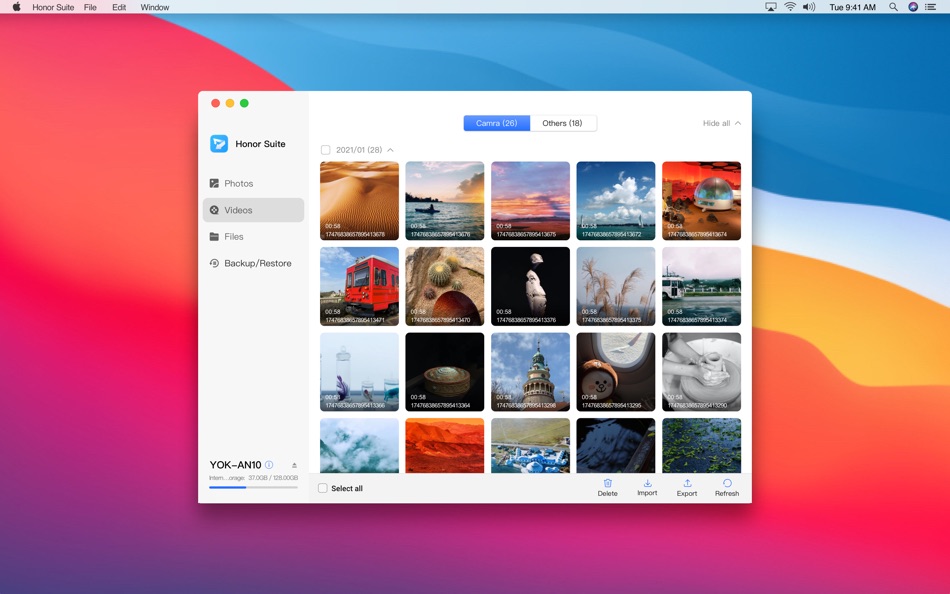Click the Honor Suite app logo
This screenshot has height=594, width=950.
[218, 144]
